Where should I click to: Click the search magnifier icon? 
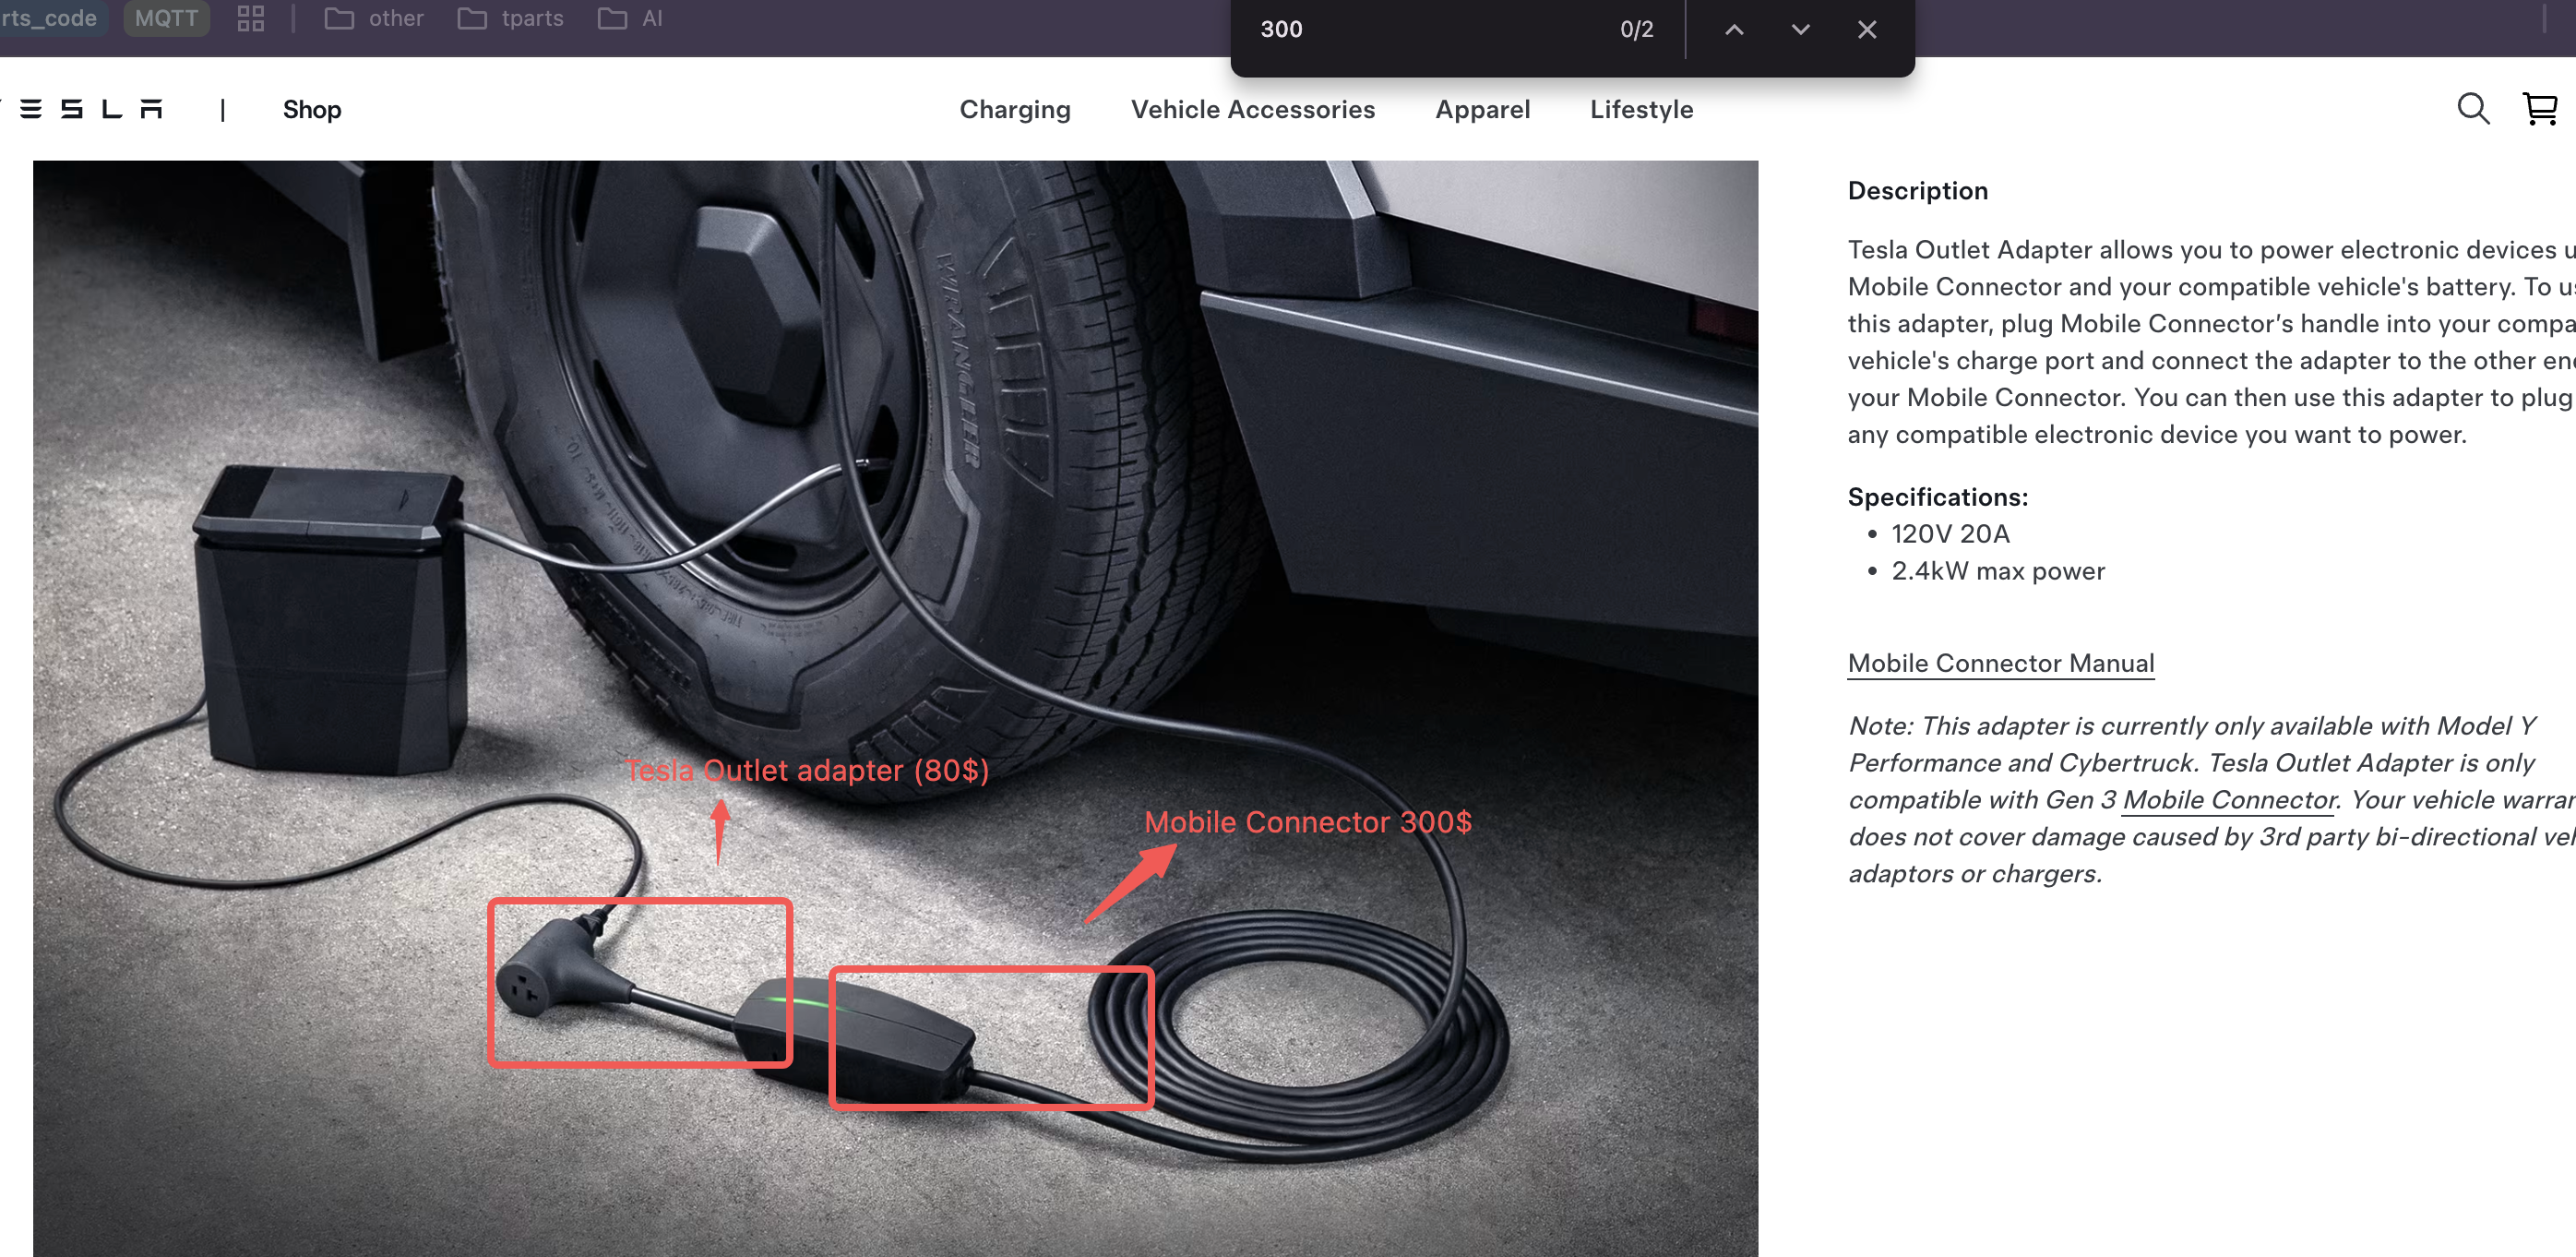click(2472, 109)
